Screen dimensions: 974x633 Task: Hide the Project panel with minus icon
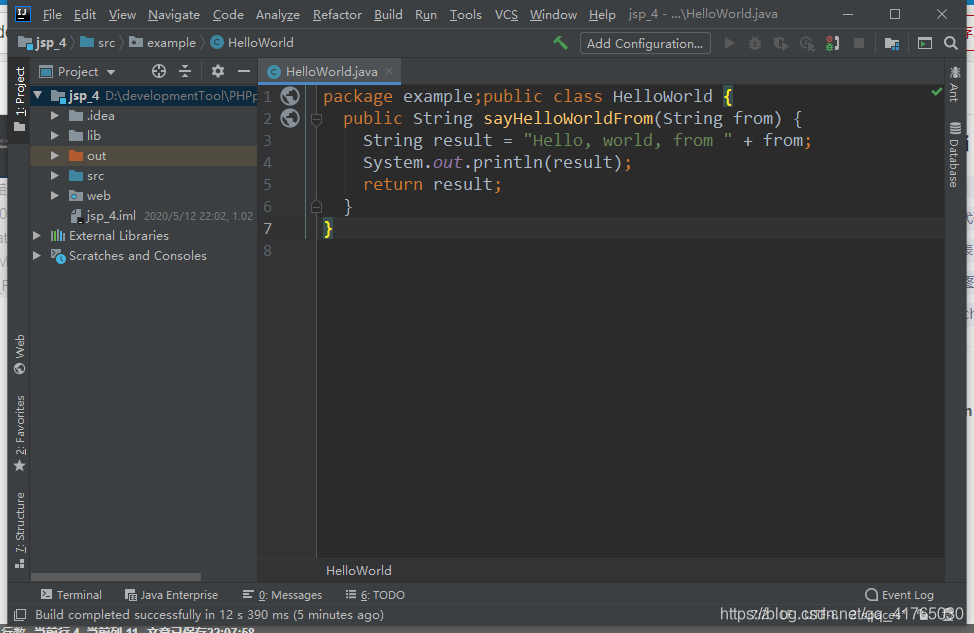[244, 71]
